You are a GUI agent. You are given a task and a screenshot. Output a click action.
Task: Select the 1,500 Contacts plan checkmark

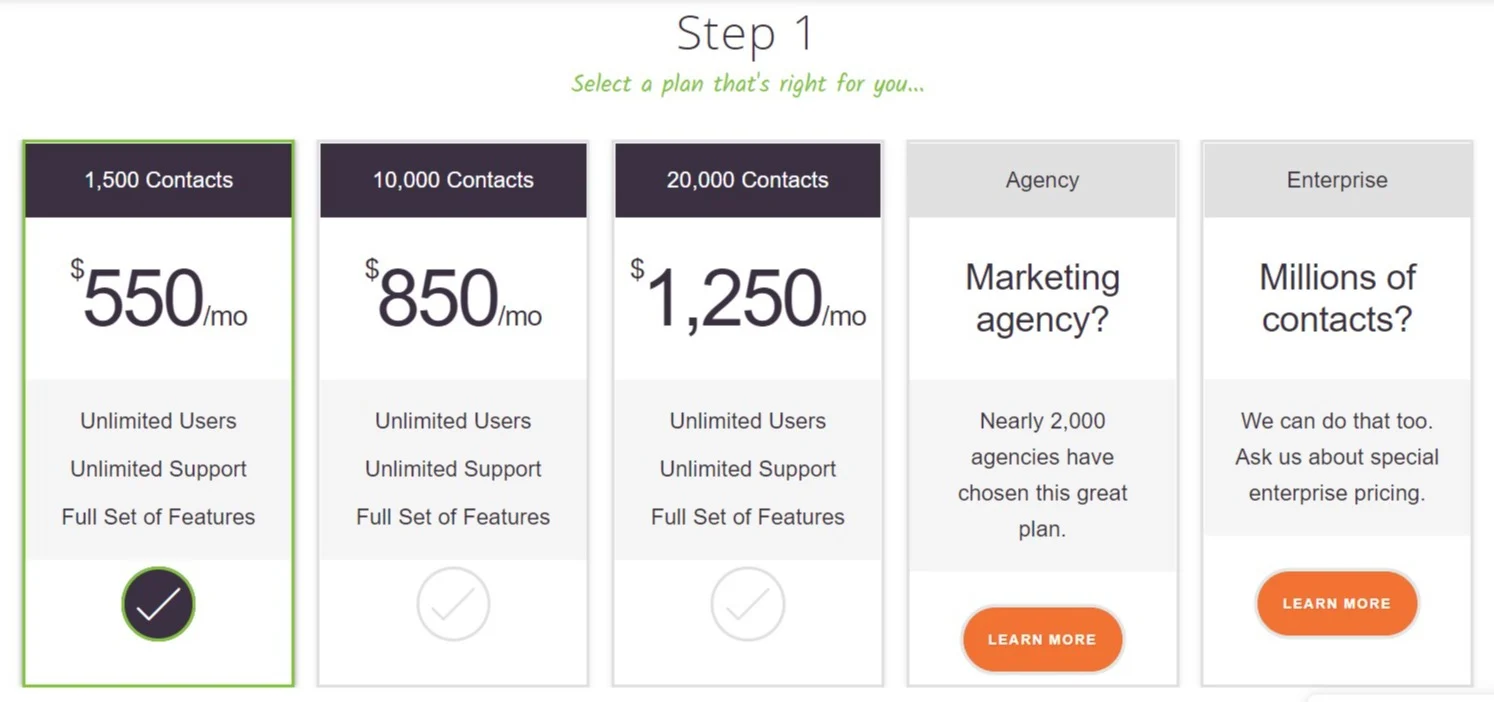coord(158,604)
